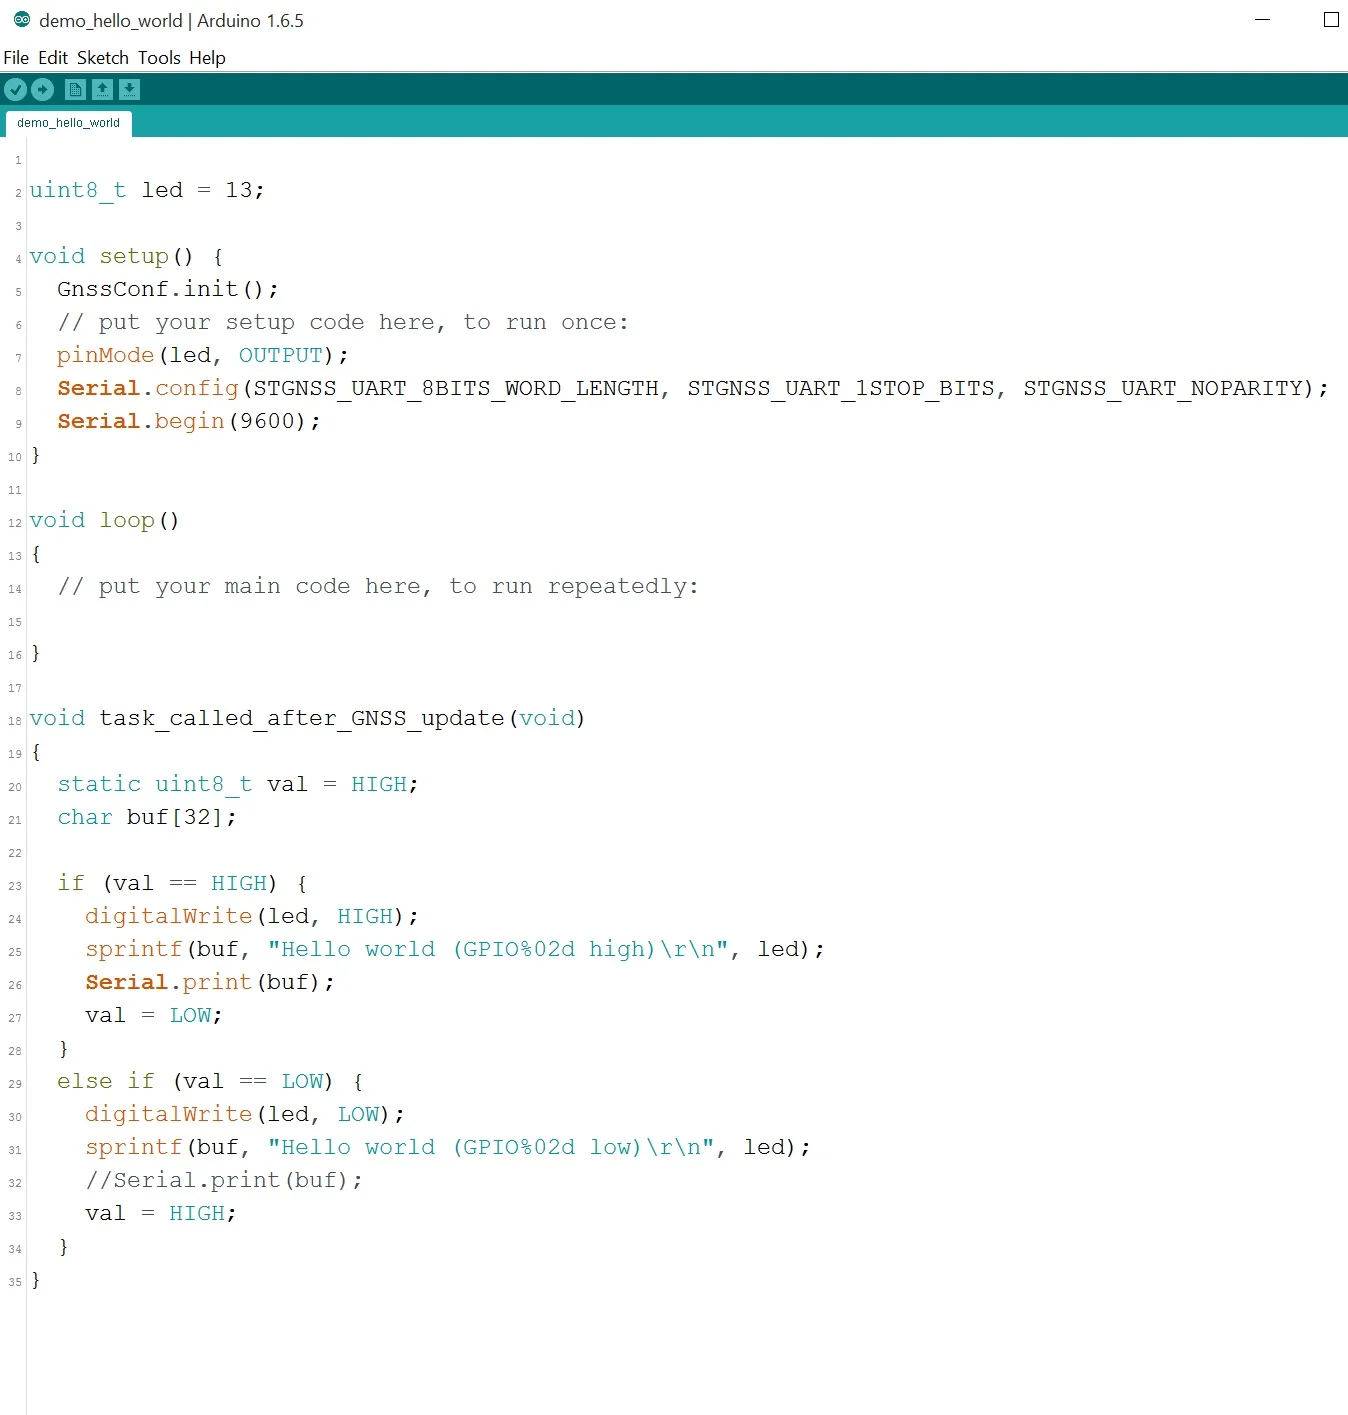Click the 'put your setup code here' comment
Image resolution: width=1348 pixels, height=1415 pixels.
click(x=343, y=322)
